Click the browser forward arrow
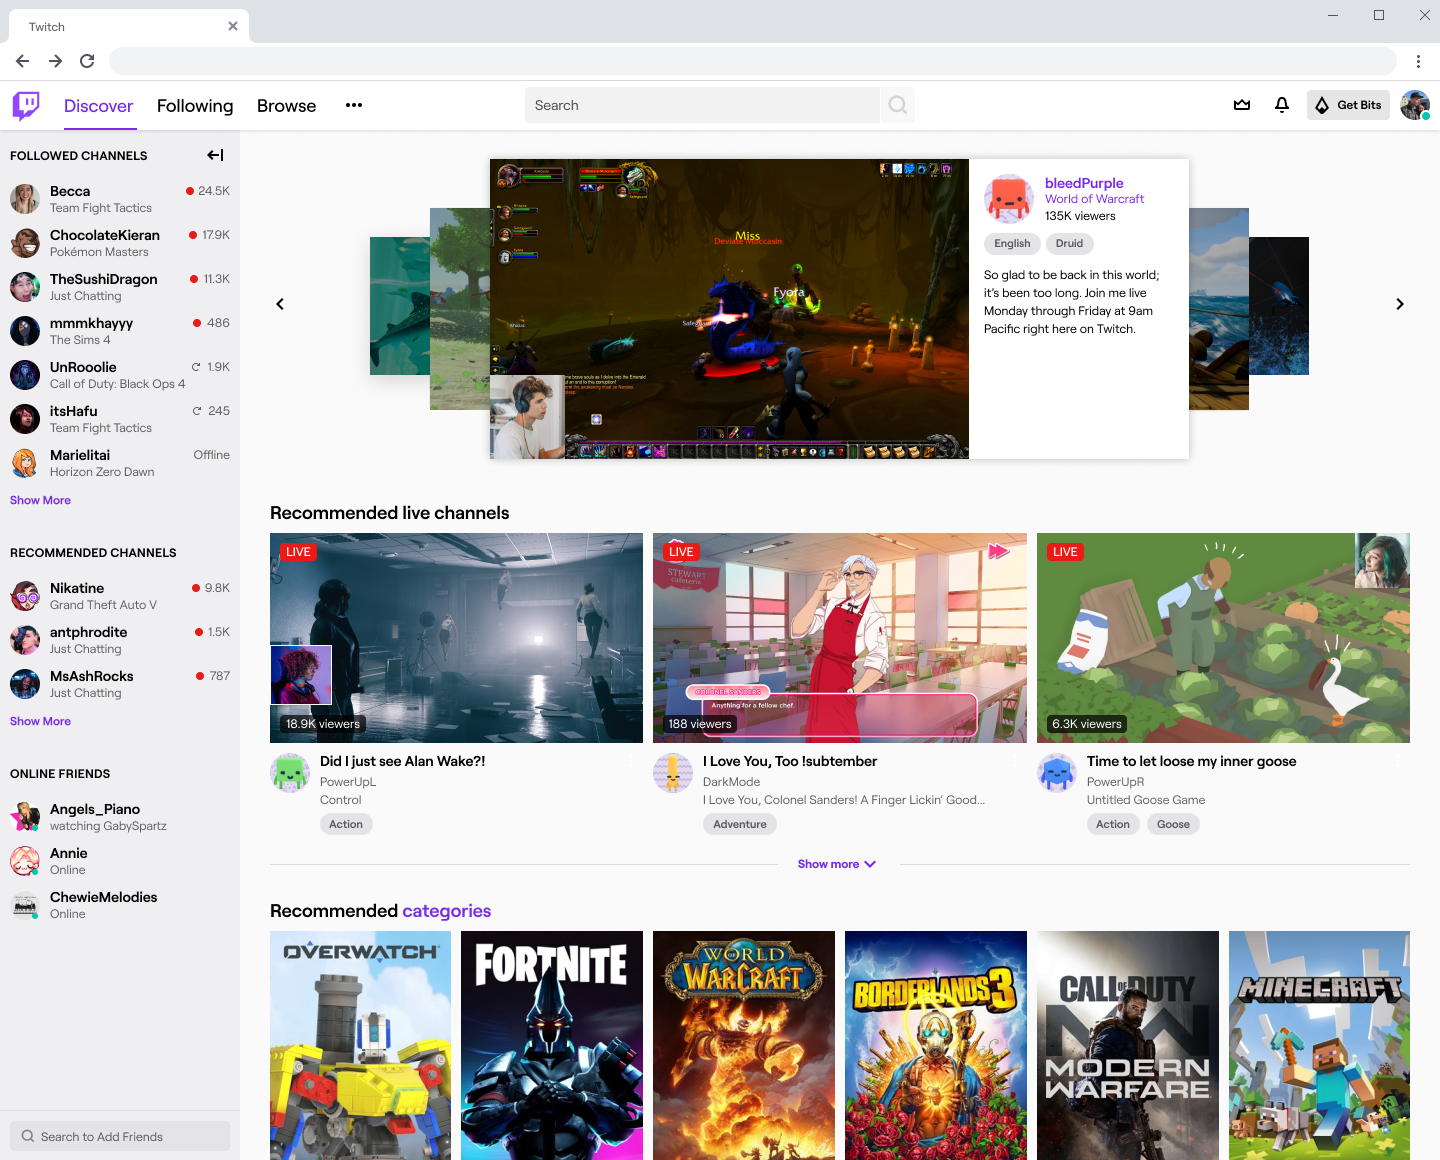Screen dimensions: 1440x1160 pos(55,61)
